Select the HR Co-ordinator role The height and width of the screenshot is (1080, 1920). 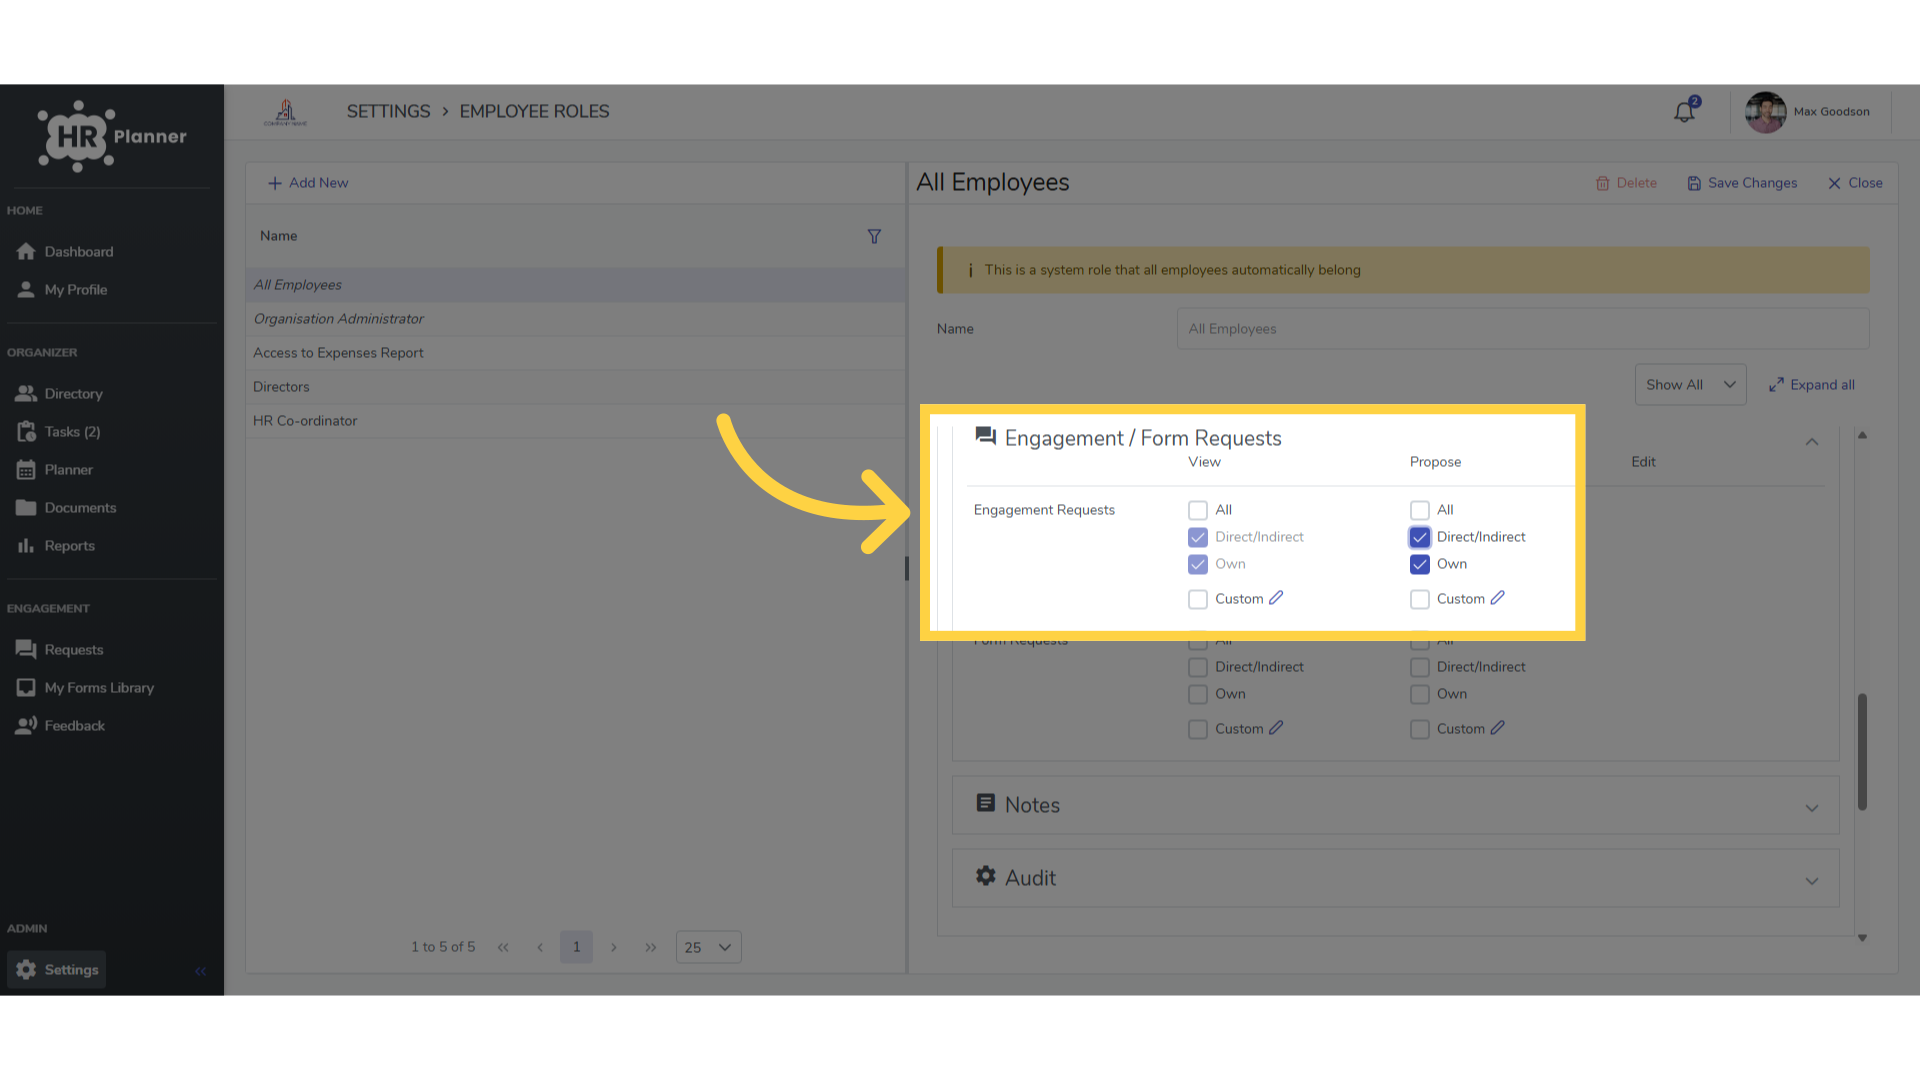point(576,421)
